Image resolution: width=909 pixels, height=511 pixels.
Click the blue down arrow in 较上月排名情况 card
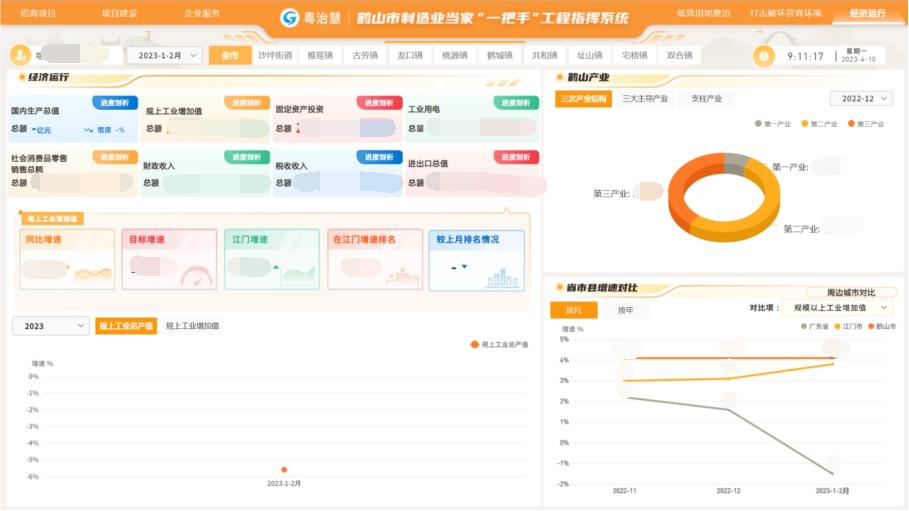pos(464,267)
